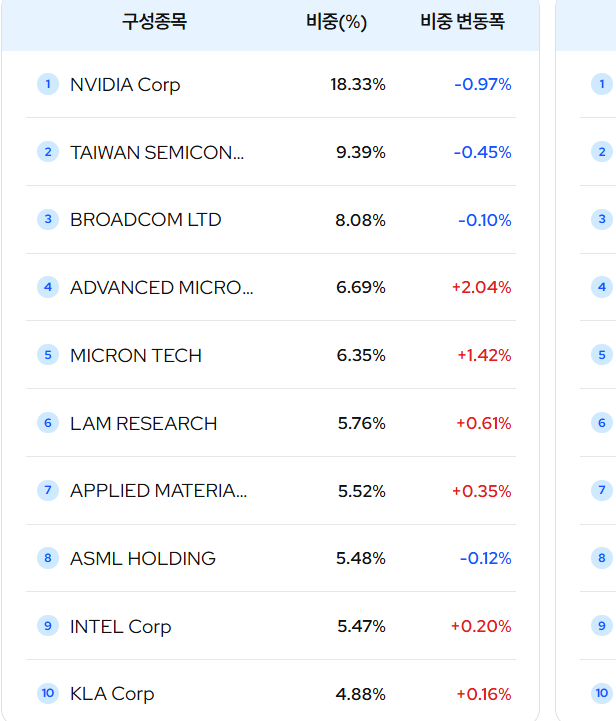Image resolution: width=616 pixels, height=721 pixels.
Task: Click ADVANCED MICRO's +2.04% weight change
Action: point(481,288)
